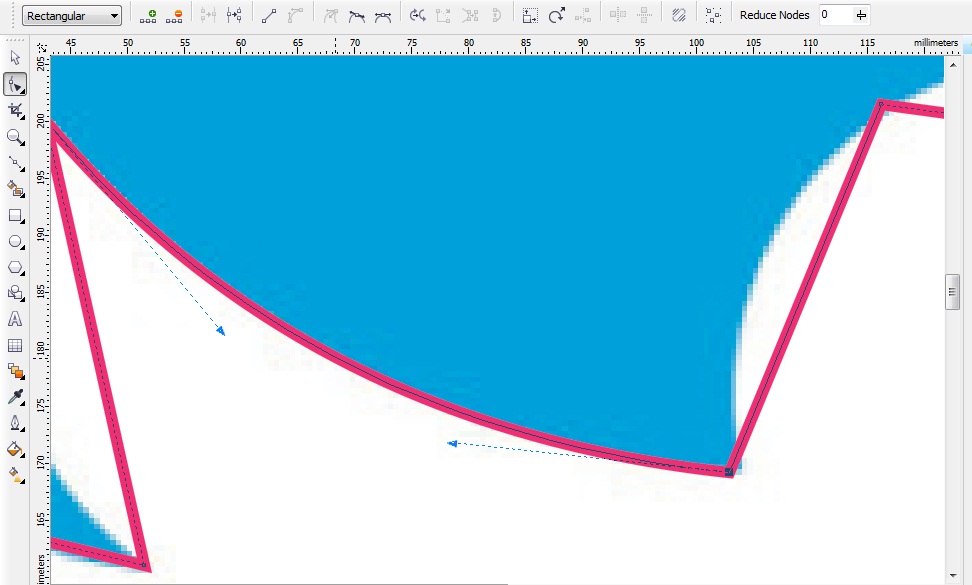972x585 pixels.
Task: Select the Pick tool
Action: click(14, 58)
